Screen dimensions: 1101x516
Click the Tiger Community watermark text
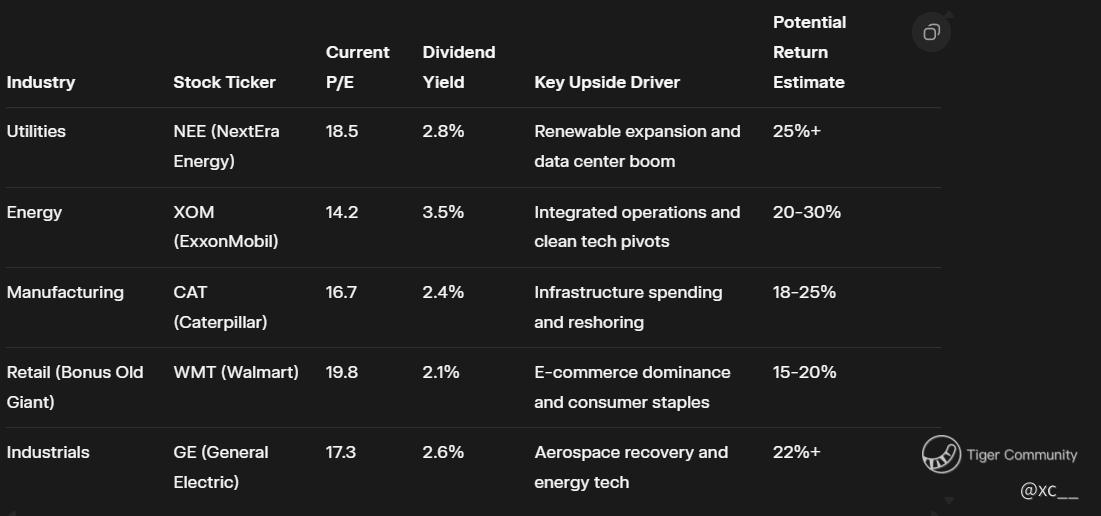click(1022, 455)
